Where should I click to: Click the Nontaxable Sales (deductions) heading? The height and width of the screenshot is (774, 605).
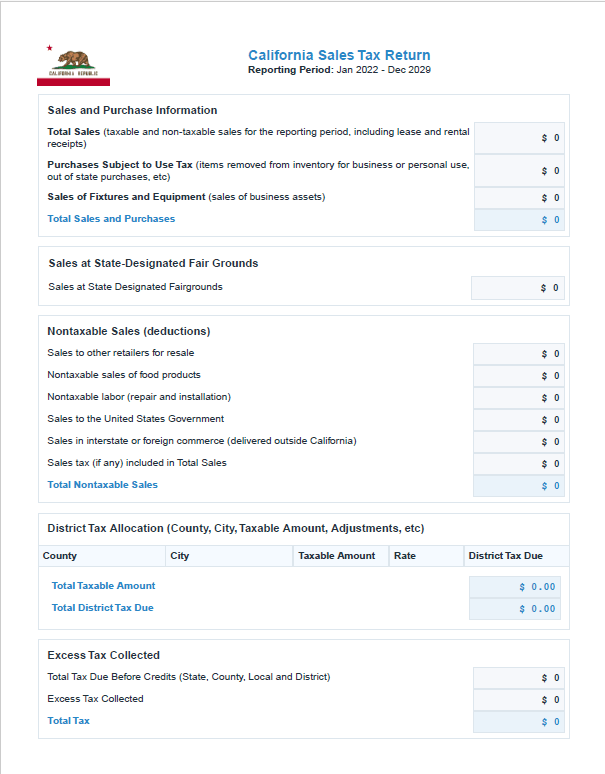(129, 331)
